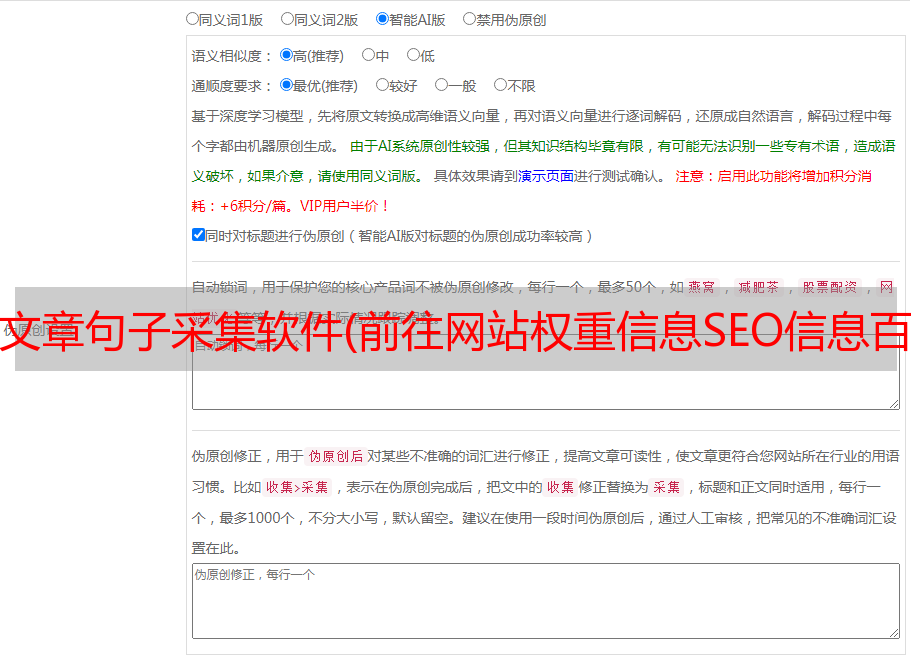Set 通顺度要求 to 一般
911x658 pixels.
pos(441,85)
